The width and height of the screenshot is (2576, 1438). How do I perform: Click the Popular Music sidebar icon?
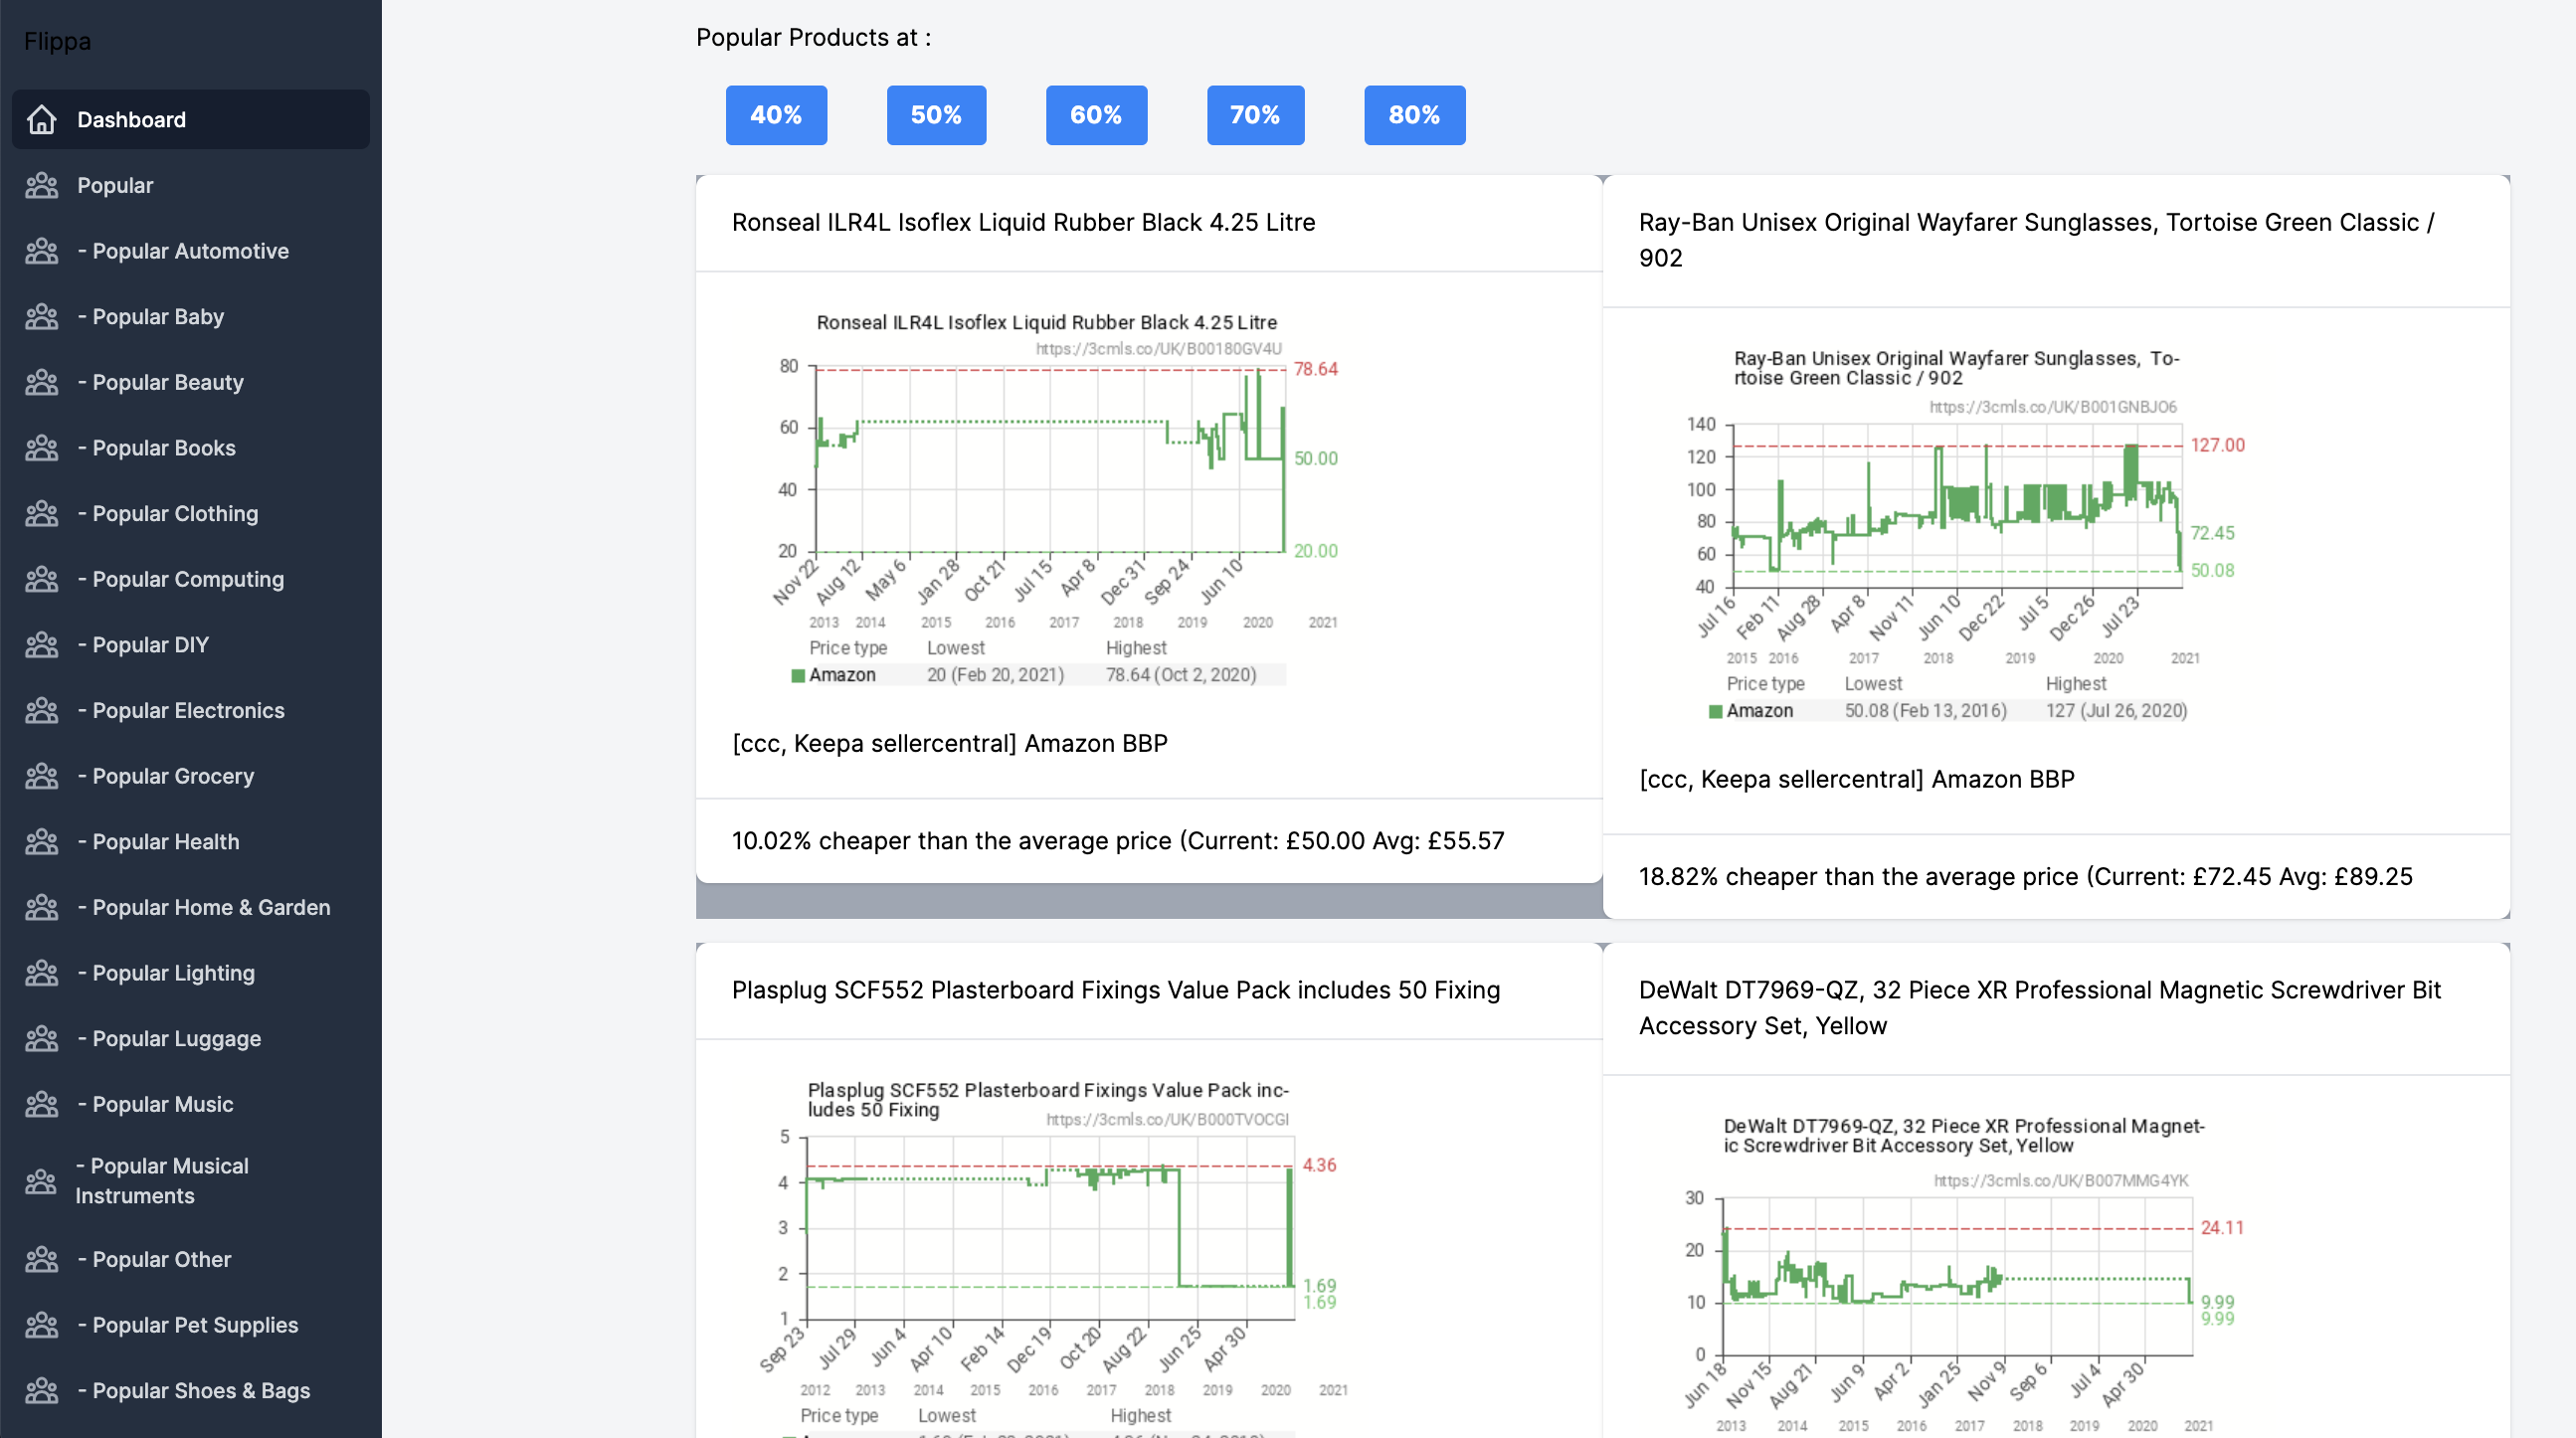click(41, 1105)
